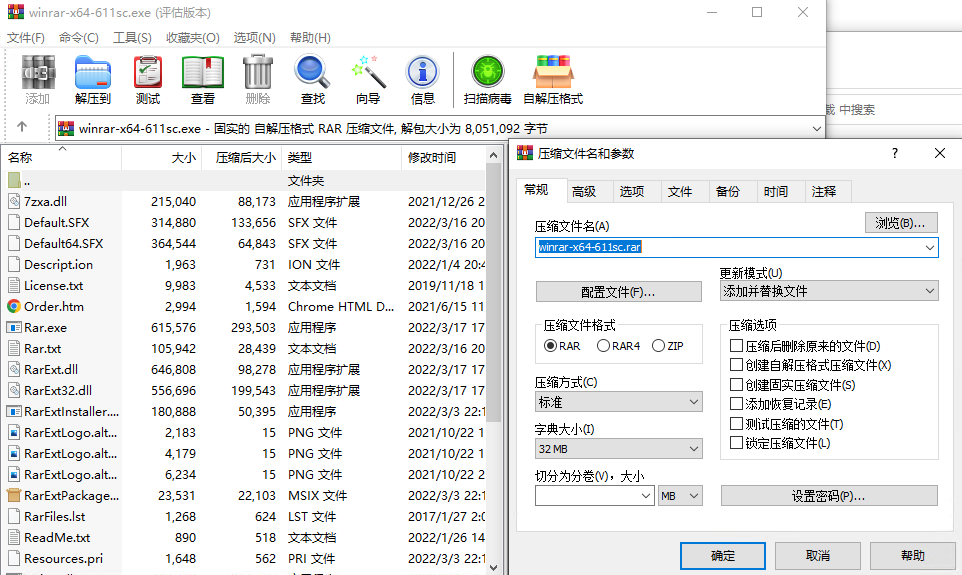
Task: Open the 工具(S) menu
Action: click(132, 38)
